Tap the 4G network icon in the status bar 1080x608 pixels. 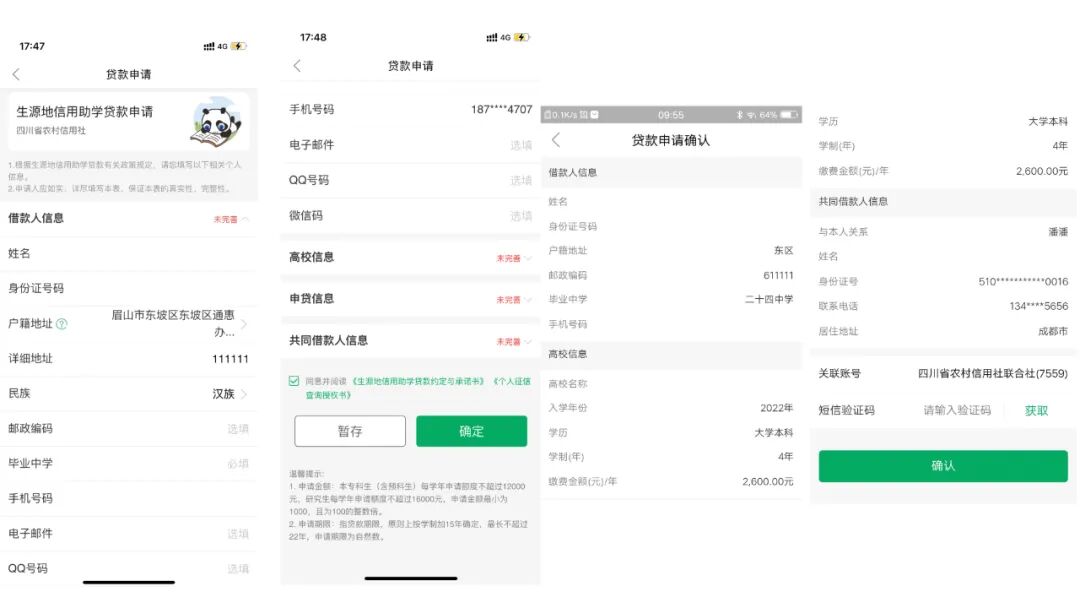point(221,45)
